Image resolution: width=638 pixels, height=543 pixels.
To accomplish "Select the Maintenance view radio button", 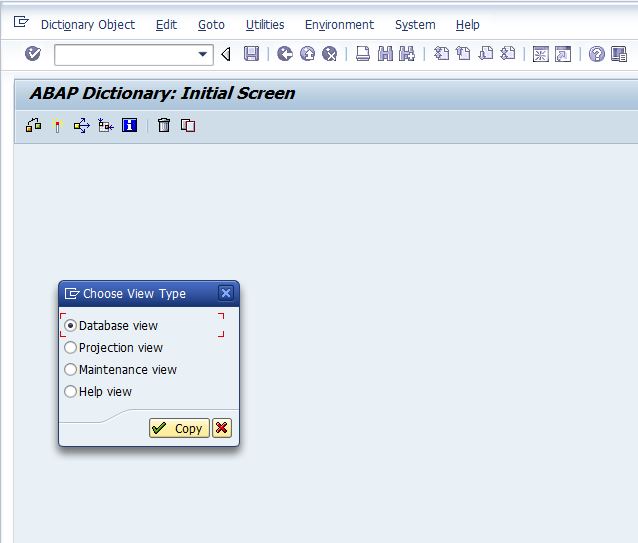I will (x=70, y=369).
